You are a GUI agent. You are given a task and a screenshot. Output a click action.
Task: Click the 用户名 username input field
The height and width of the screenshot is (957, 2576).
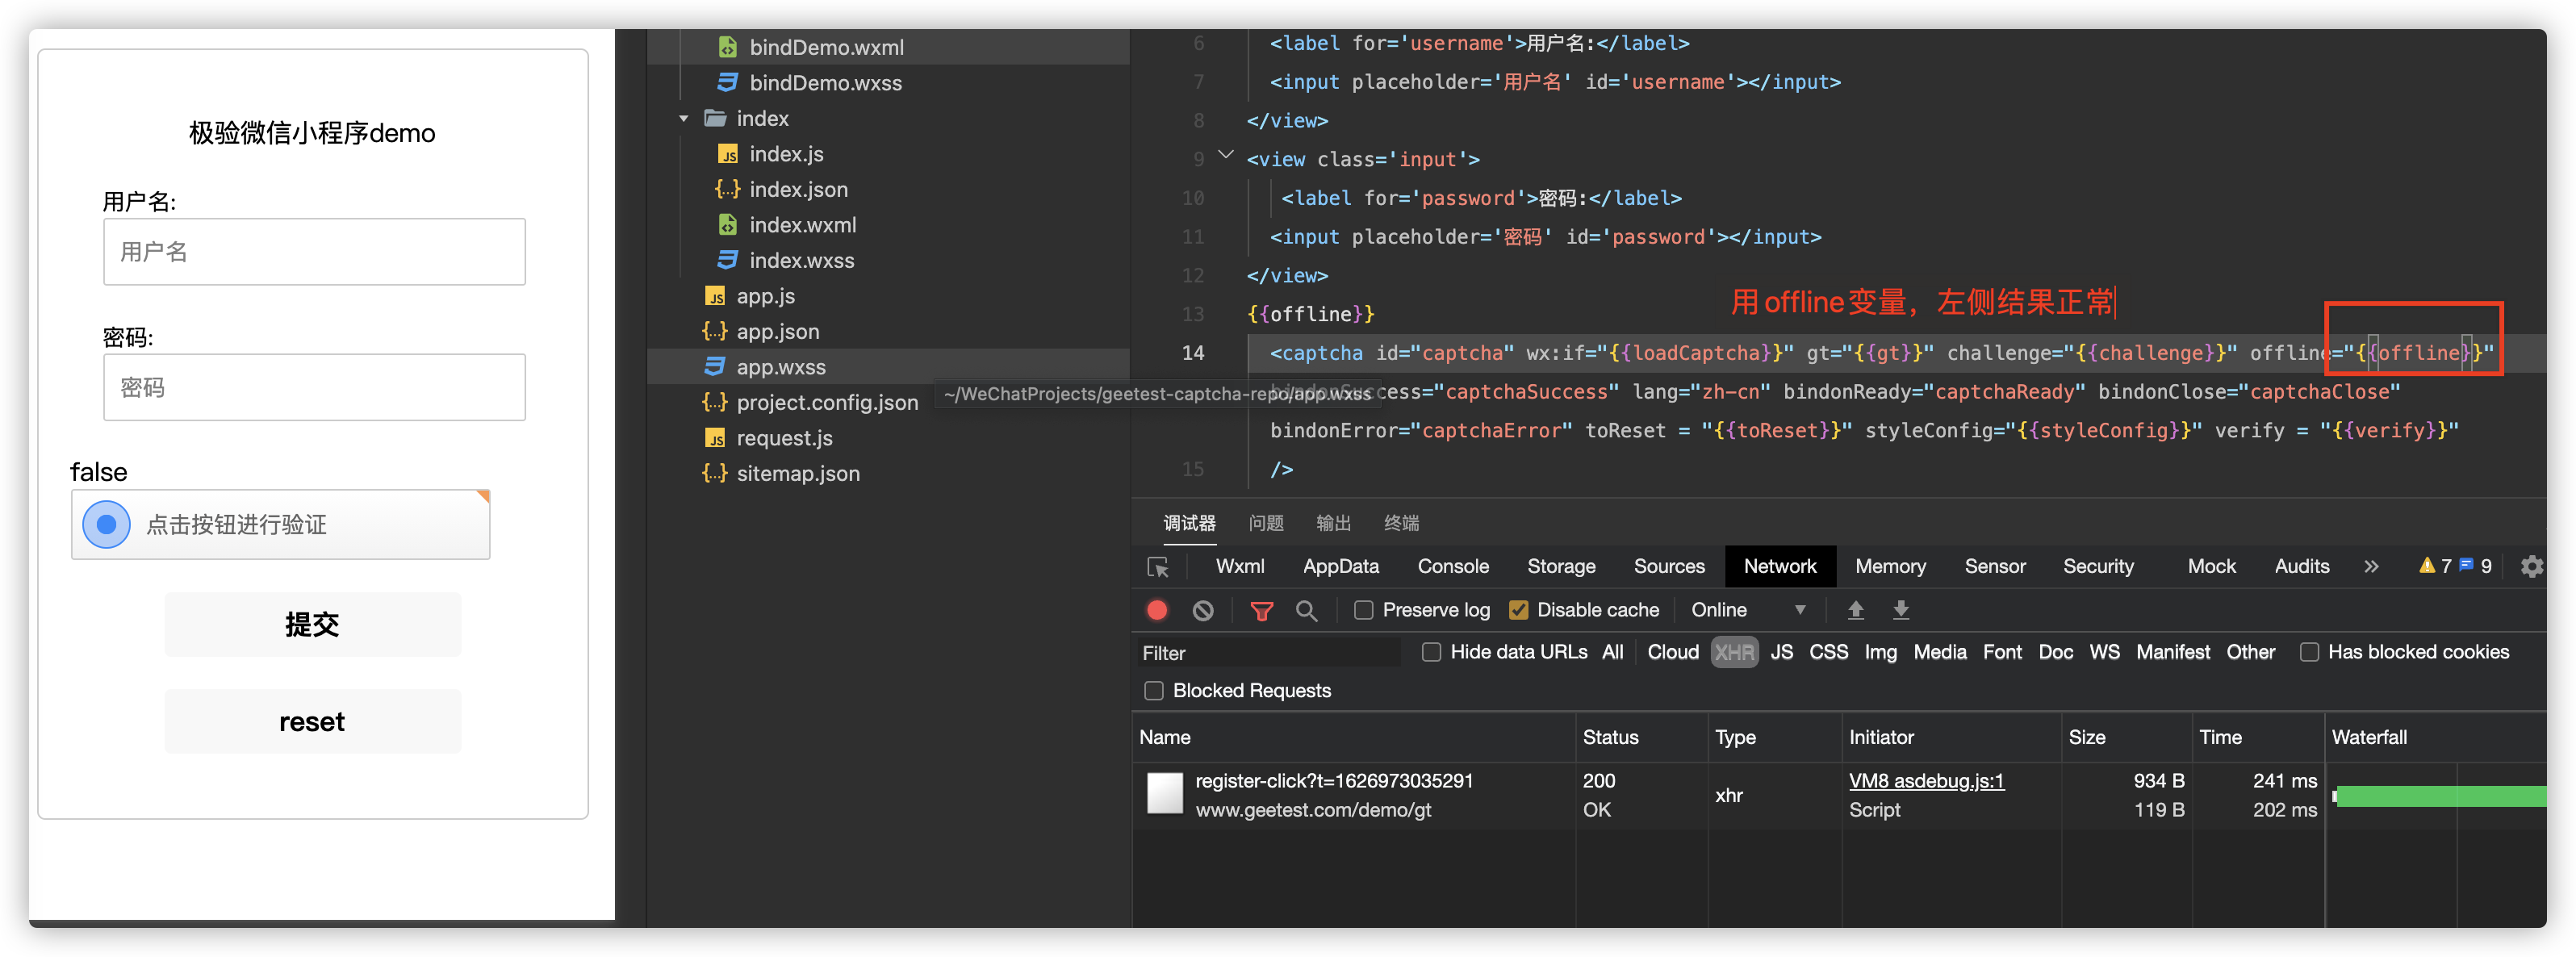[x=314, y=252]
